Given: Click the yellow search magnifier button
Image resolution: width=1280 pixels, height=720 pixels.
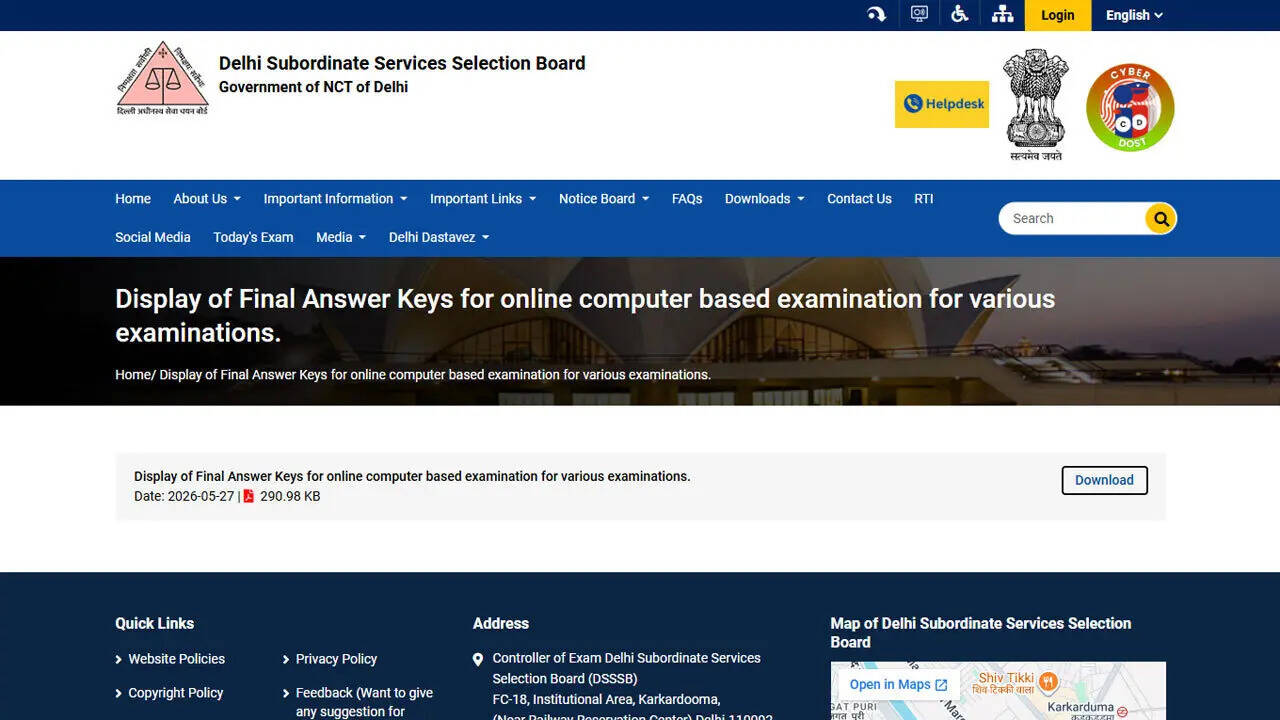Looking at the screenshot, I should pos(1160,218).
